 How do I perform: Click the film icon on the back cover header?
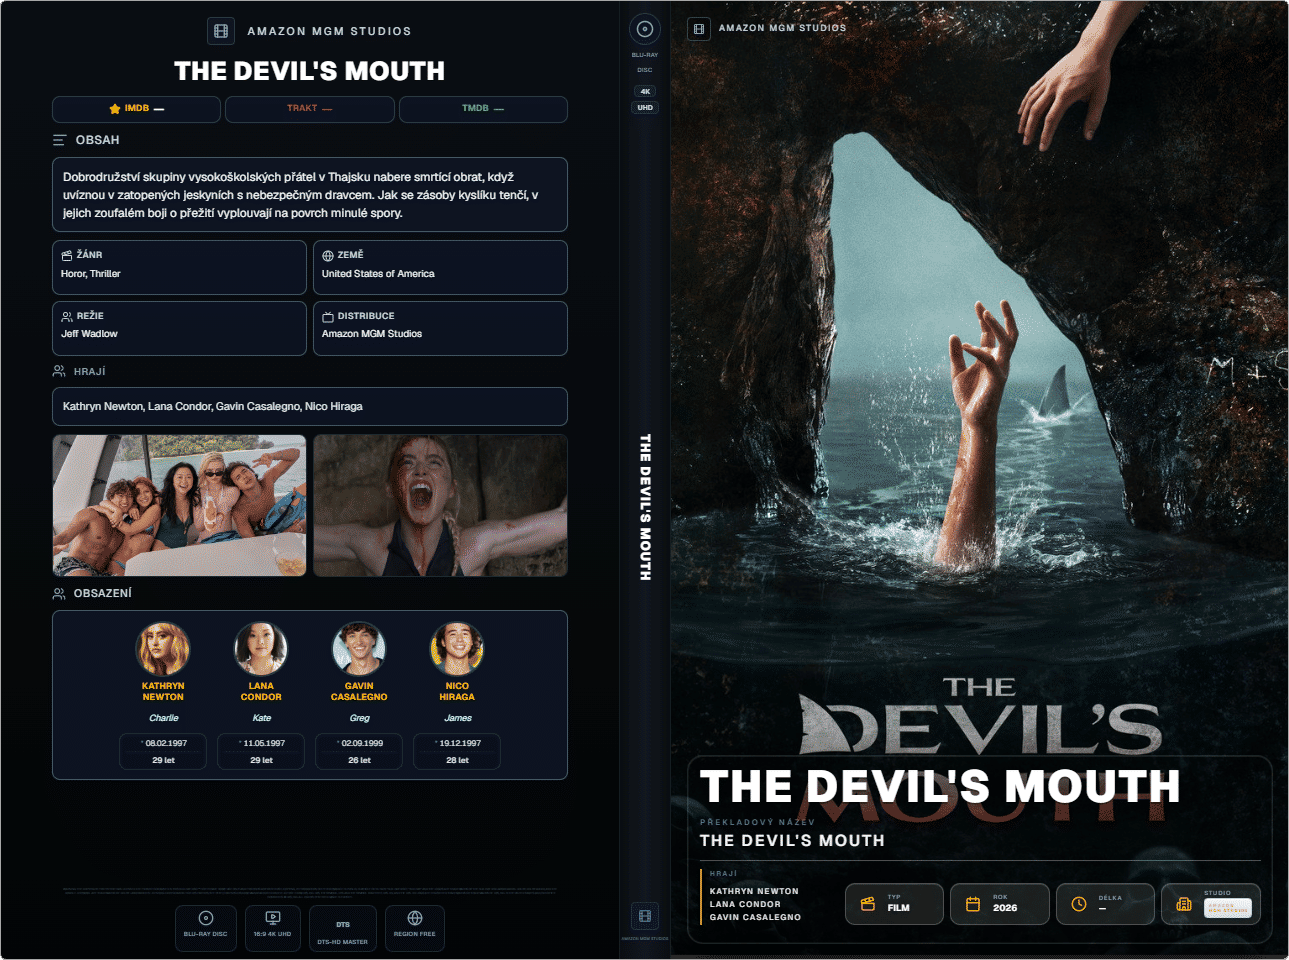pyautogui.click(x=221, y=31)
